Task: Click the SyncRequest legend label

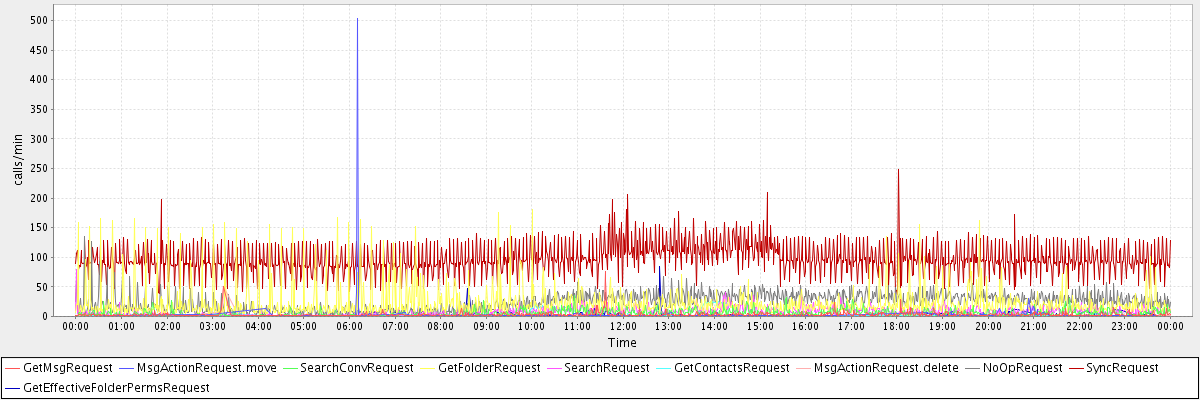Action: point(1122,368)
